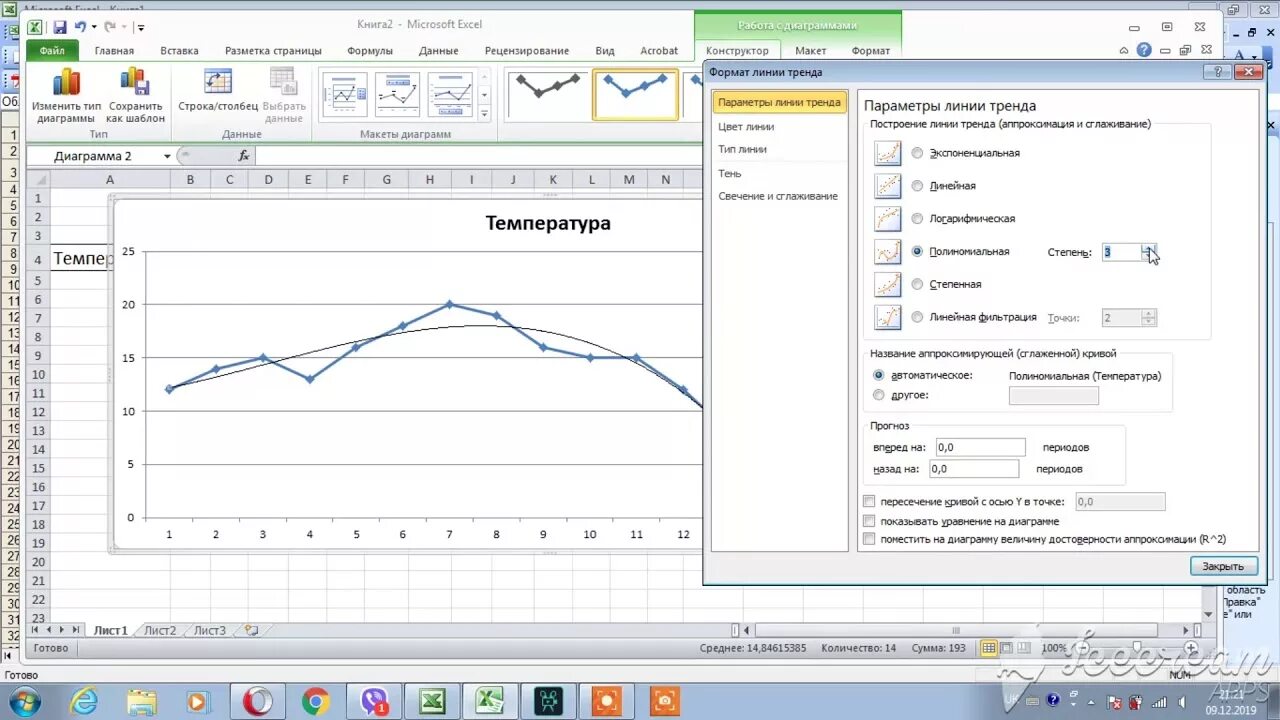The image size is (1280, 720).
Task: Switch to sheet tab Лист2
Action: click(x=160, y=630)
